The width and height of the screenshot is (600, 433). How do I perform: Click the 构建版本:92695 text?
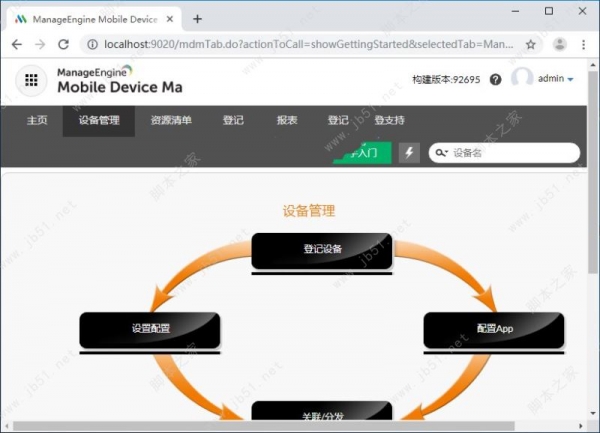(x=446, y=80)
